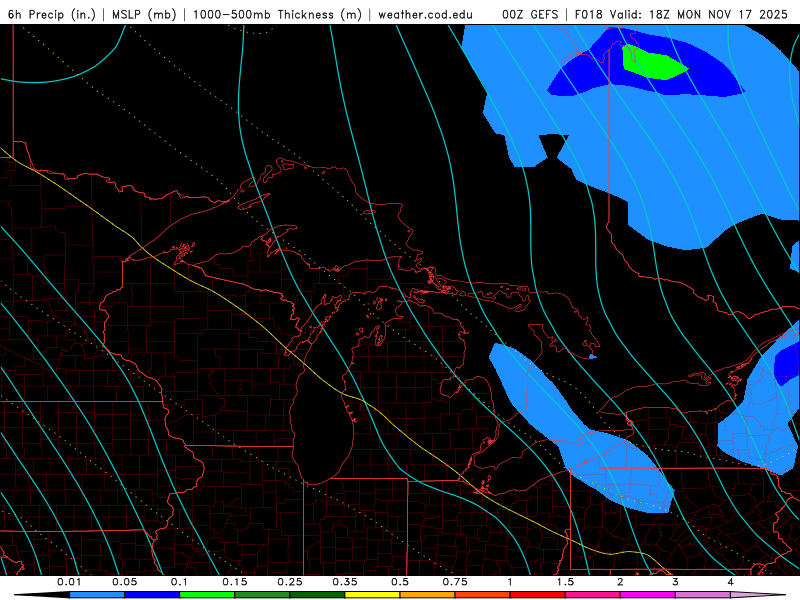Click the red 1–1.5 legend swatch
Image resolution: width=800 pixels, height=600 pixels.
tap(538, 595)
